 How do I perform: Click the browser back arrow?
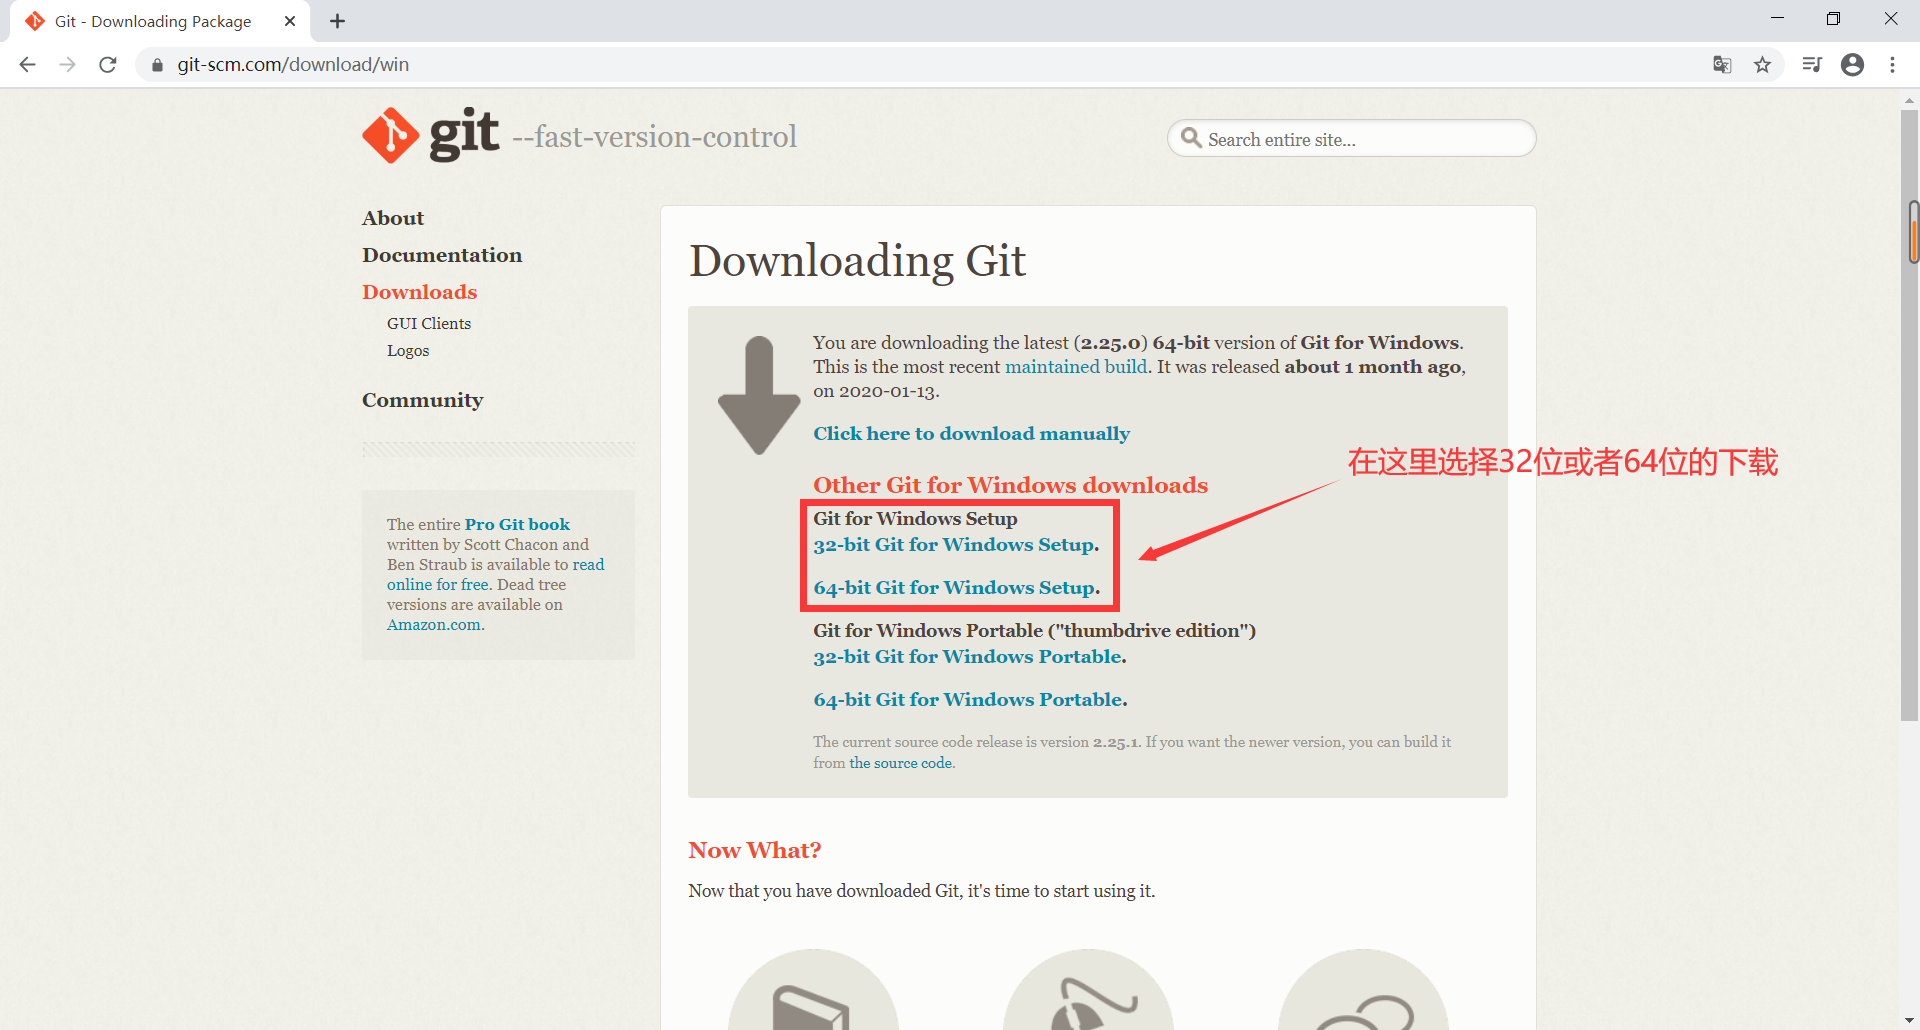point(27,65)
